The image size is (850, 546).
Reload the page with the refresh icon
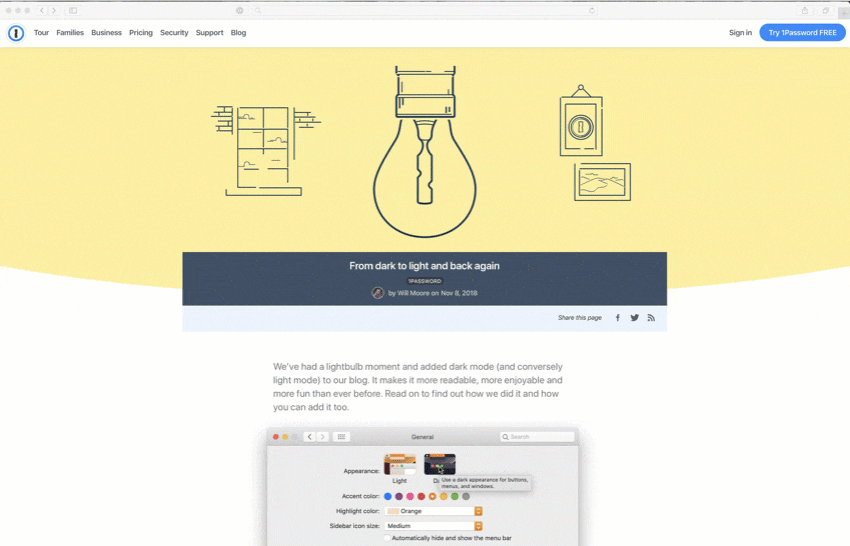coord(592,10)
